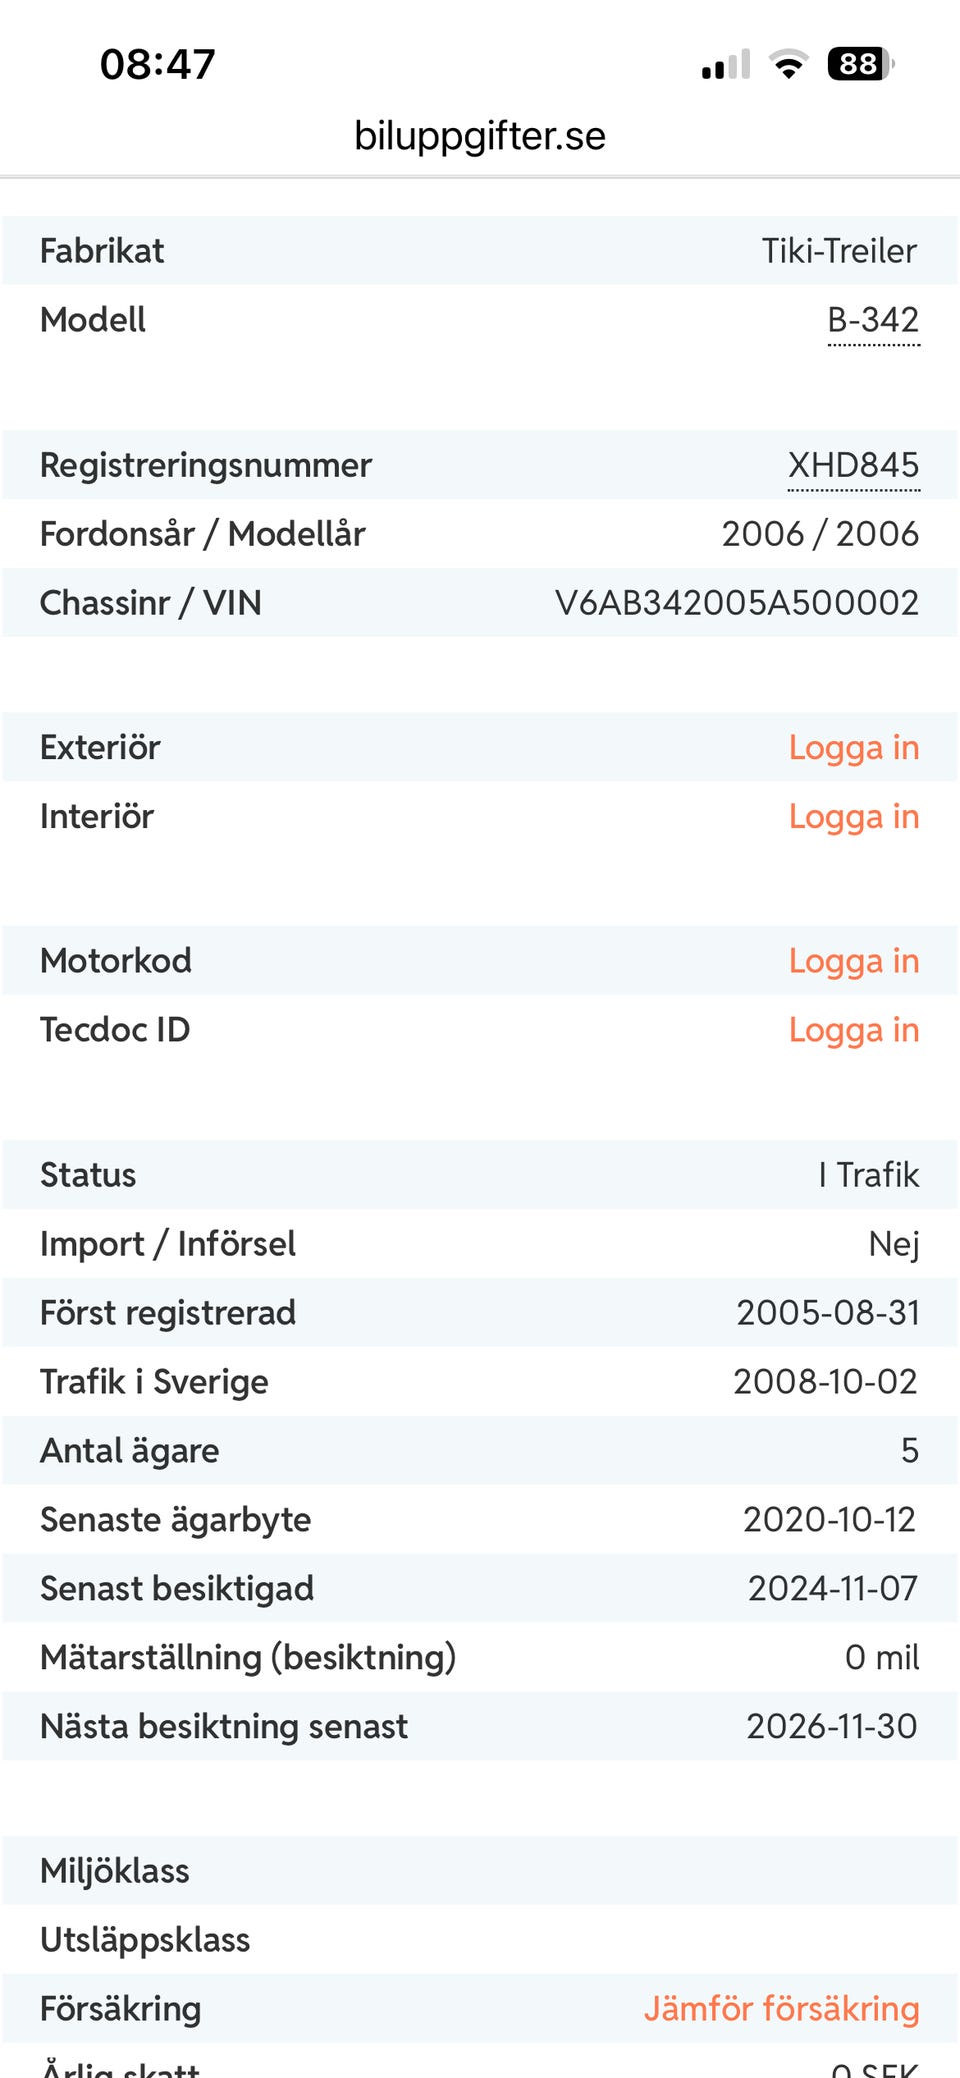Viewport: 960px width, 2078px height.
Task: Tap the Senast besiktigad date 2024-11-07
Action: pos(832,1589)
